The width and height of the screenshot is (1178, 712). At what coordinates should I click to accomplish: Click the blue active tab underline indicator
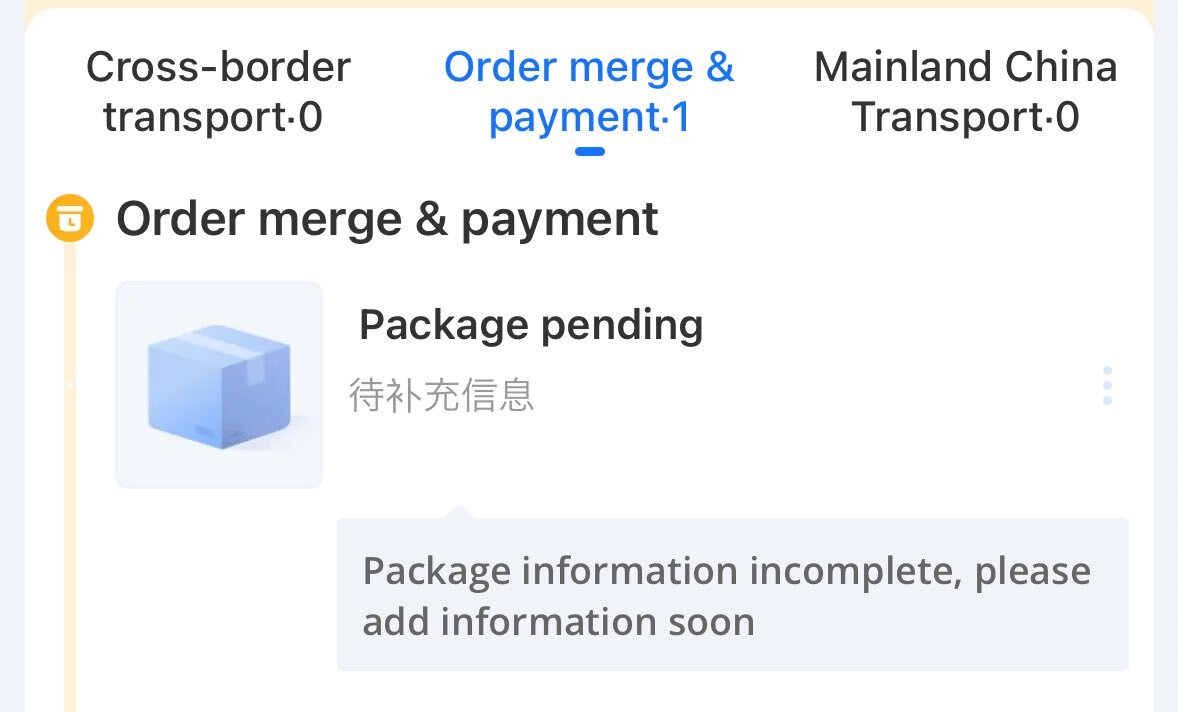pos(590,151)
